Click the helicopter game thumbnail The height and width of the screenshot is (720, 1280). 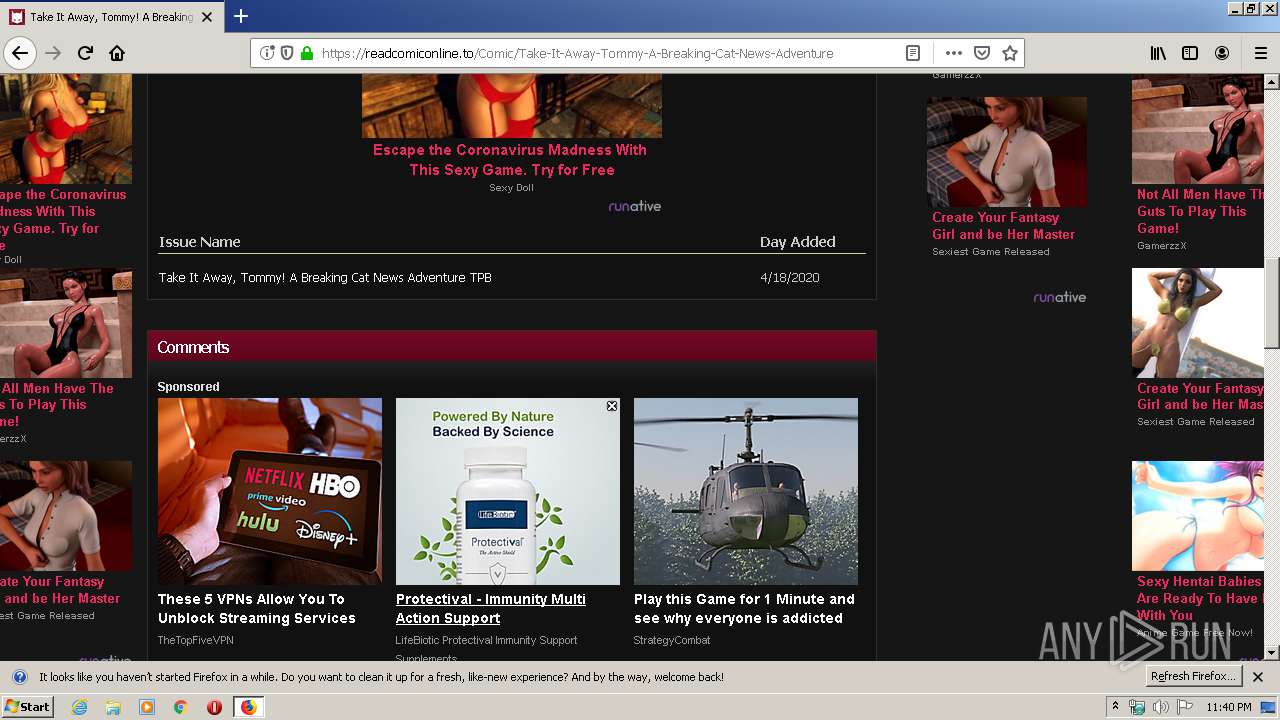click(746, 491)
